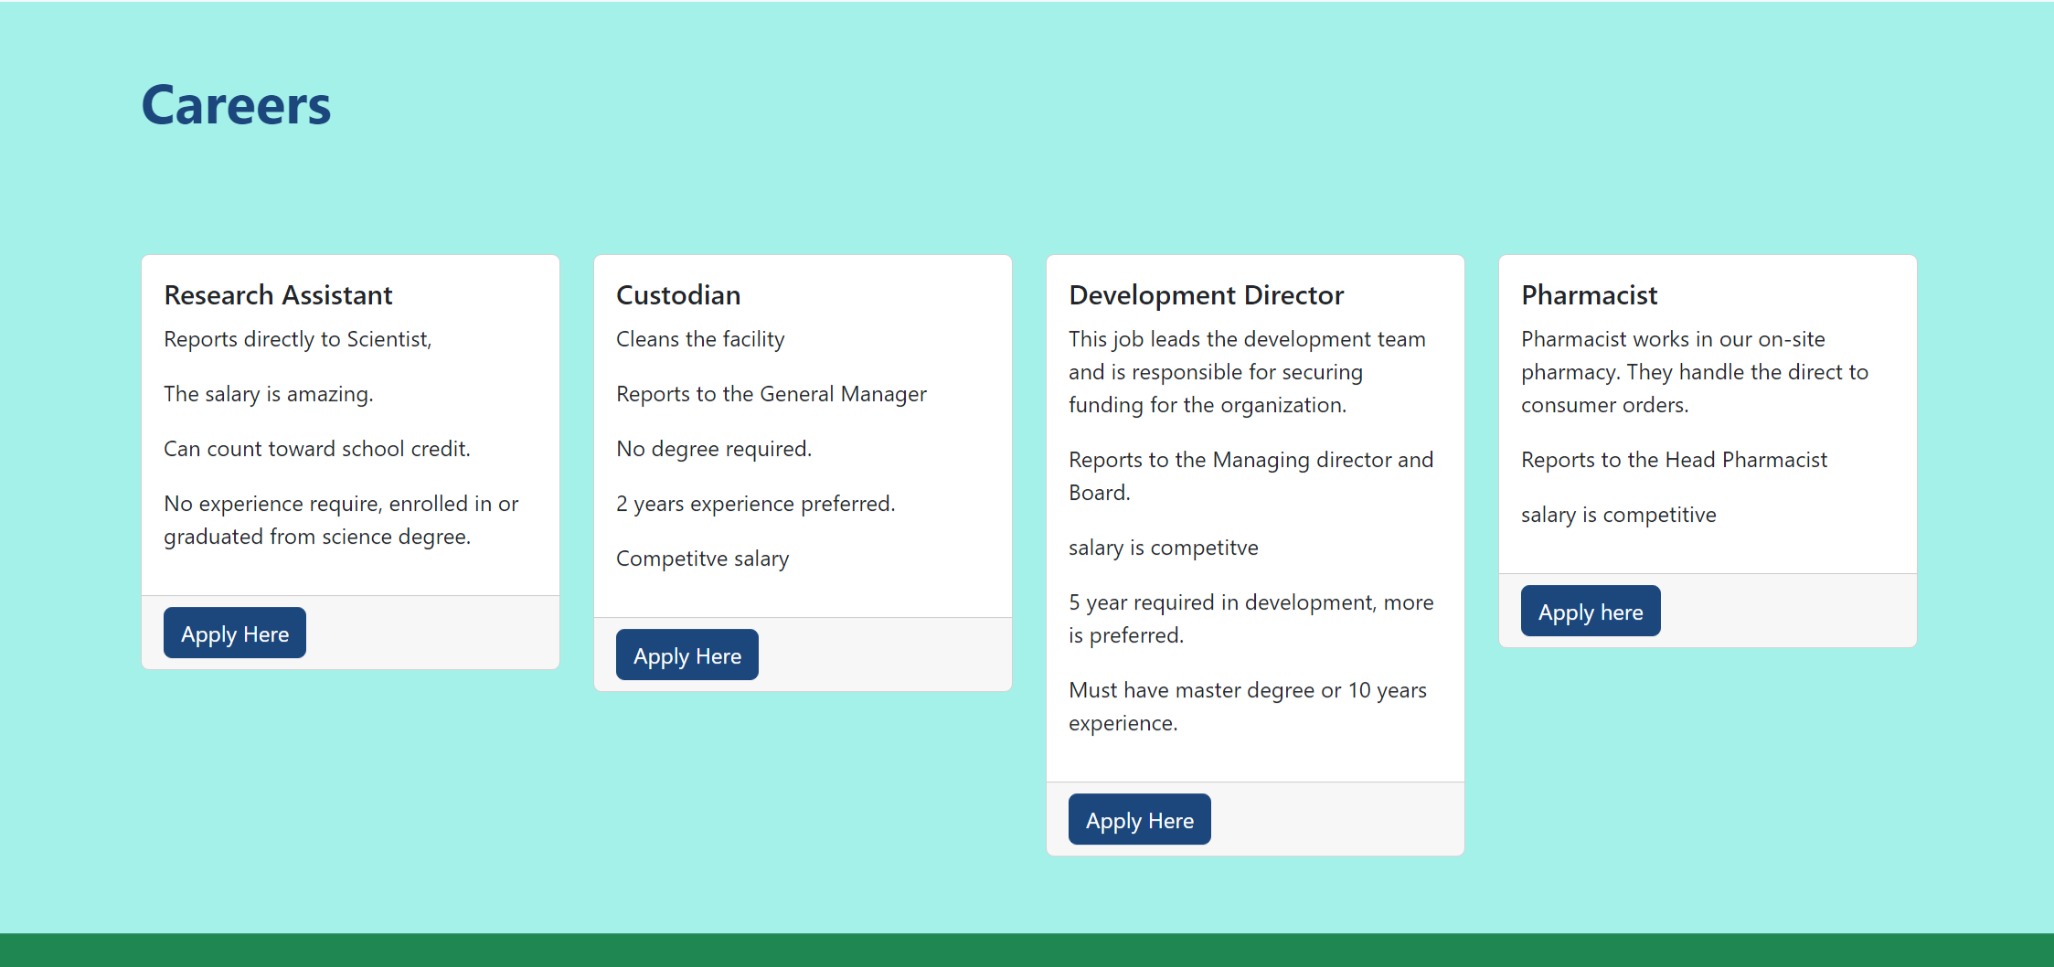The image size is (2054, 967).
Task: Click '2 years experience preferred' text
Action: [x=755, y=504]
